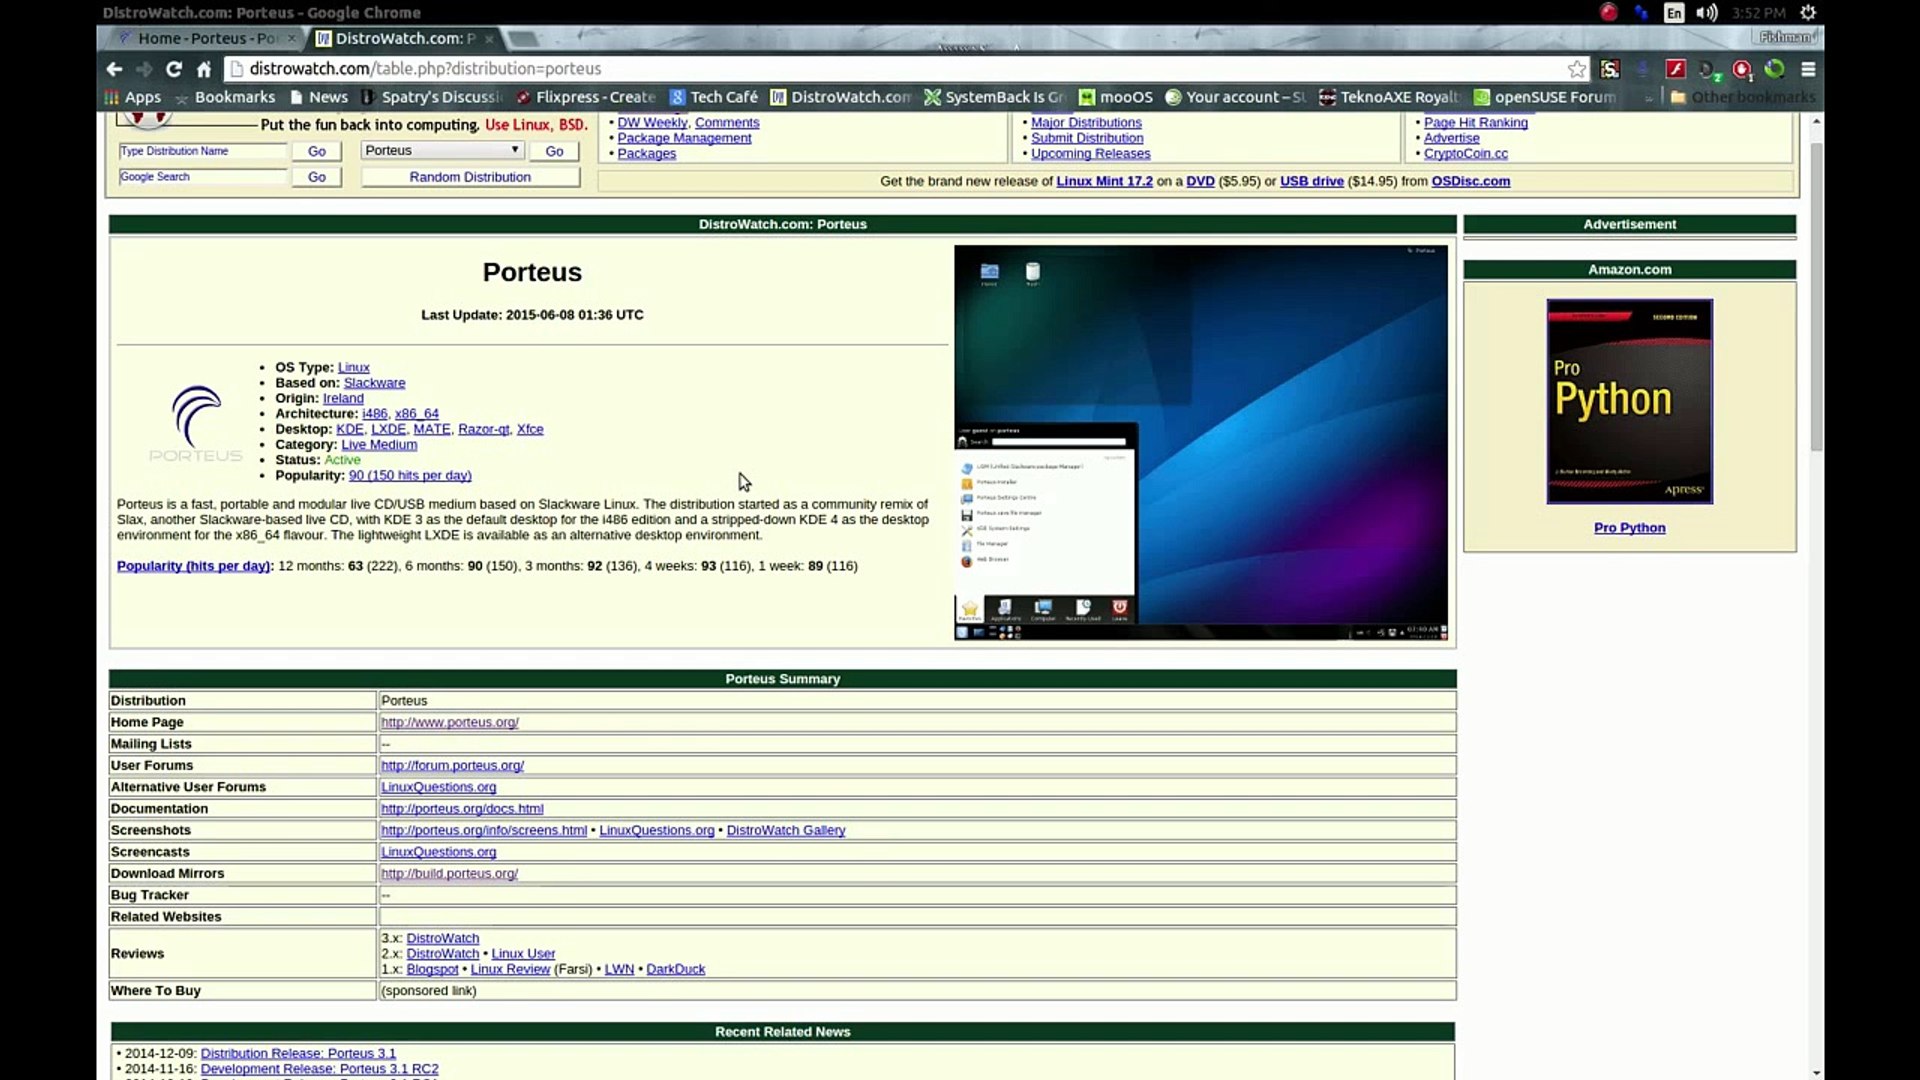
Task: Focus the Type Distribution Name field
Action: (203, 151)
